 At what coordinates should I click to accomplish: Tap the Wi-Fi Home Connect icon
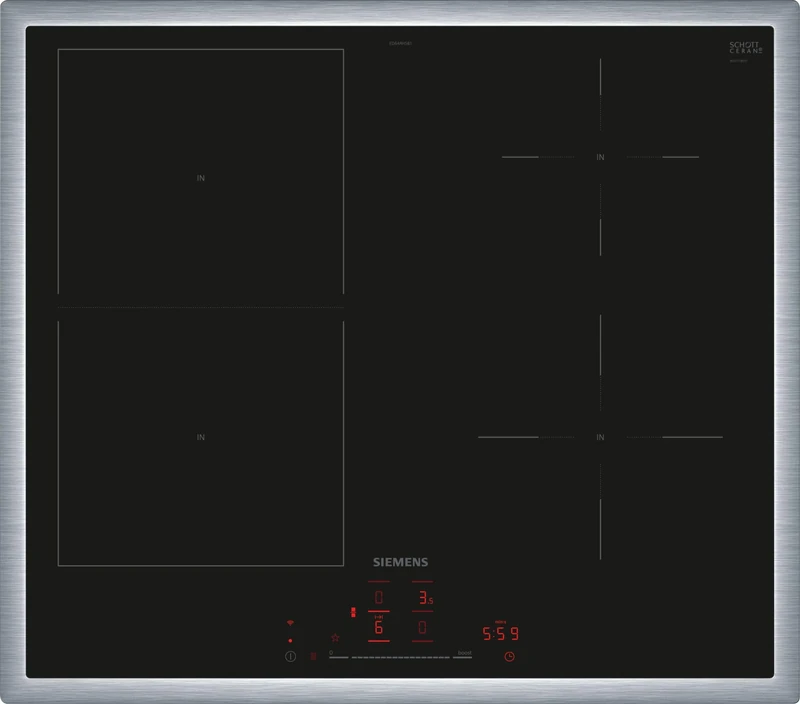290,623
